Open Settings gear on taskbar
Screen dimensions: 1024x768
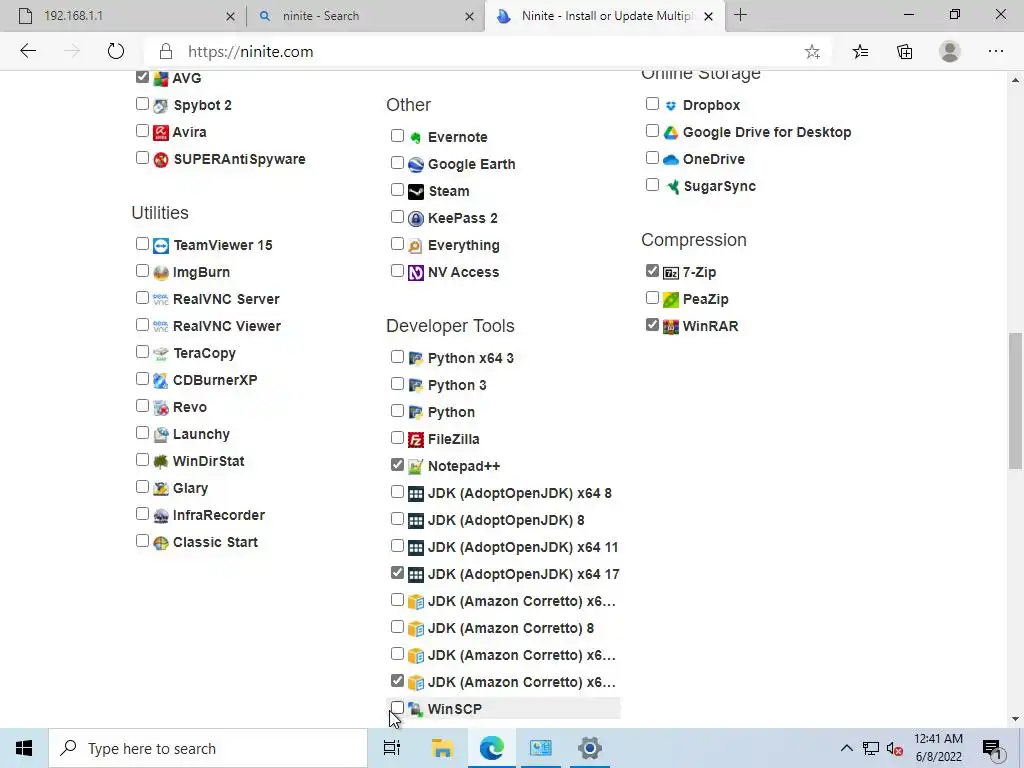pos(590,748)
